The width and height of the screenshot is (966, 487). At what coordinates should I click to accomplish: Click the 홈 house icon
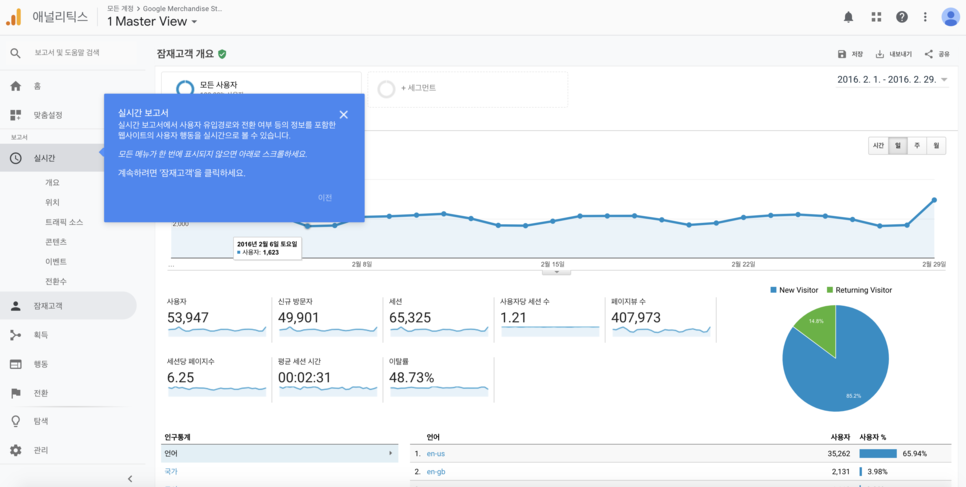[16, 86]
